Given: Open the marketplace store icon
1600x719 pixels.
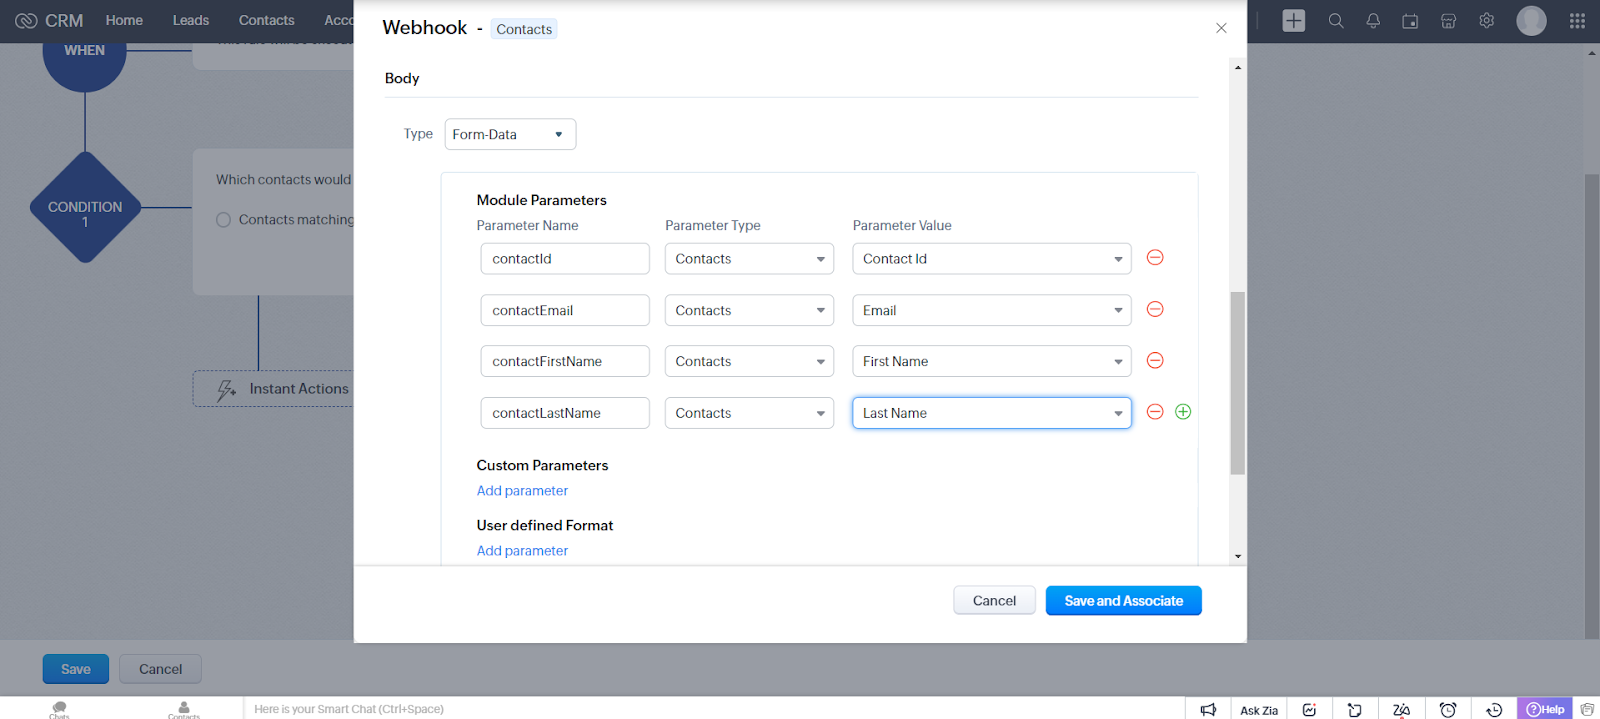Looking at the screenshot, I should click(x=1448, y=20).
